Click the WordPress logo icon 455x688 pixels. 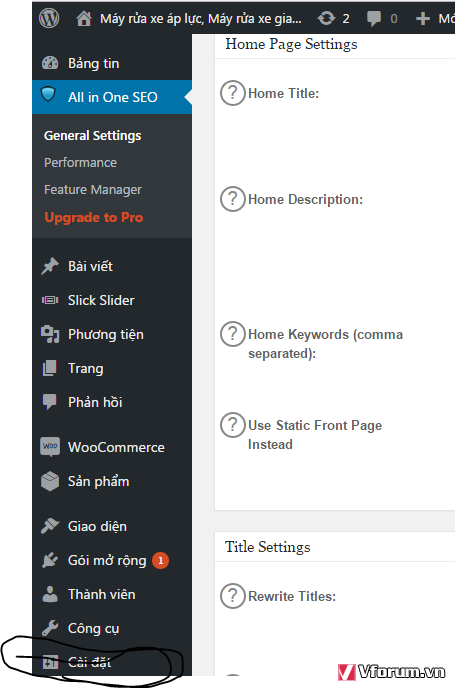coord(49,18)
